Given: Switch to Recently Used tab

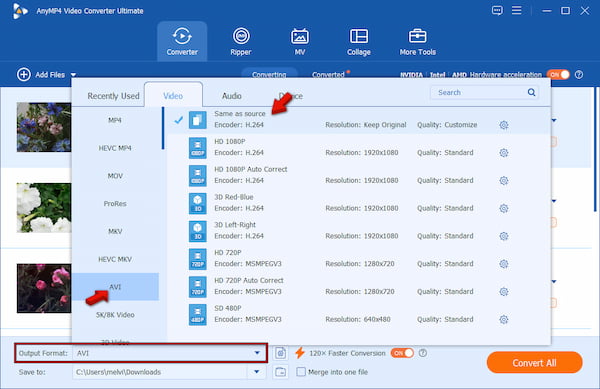Looking at the screenshot, I should [113, 96].
